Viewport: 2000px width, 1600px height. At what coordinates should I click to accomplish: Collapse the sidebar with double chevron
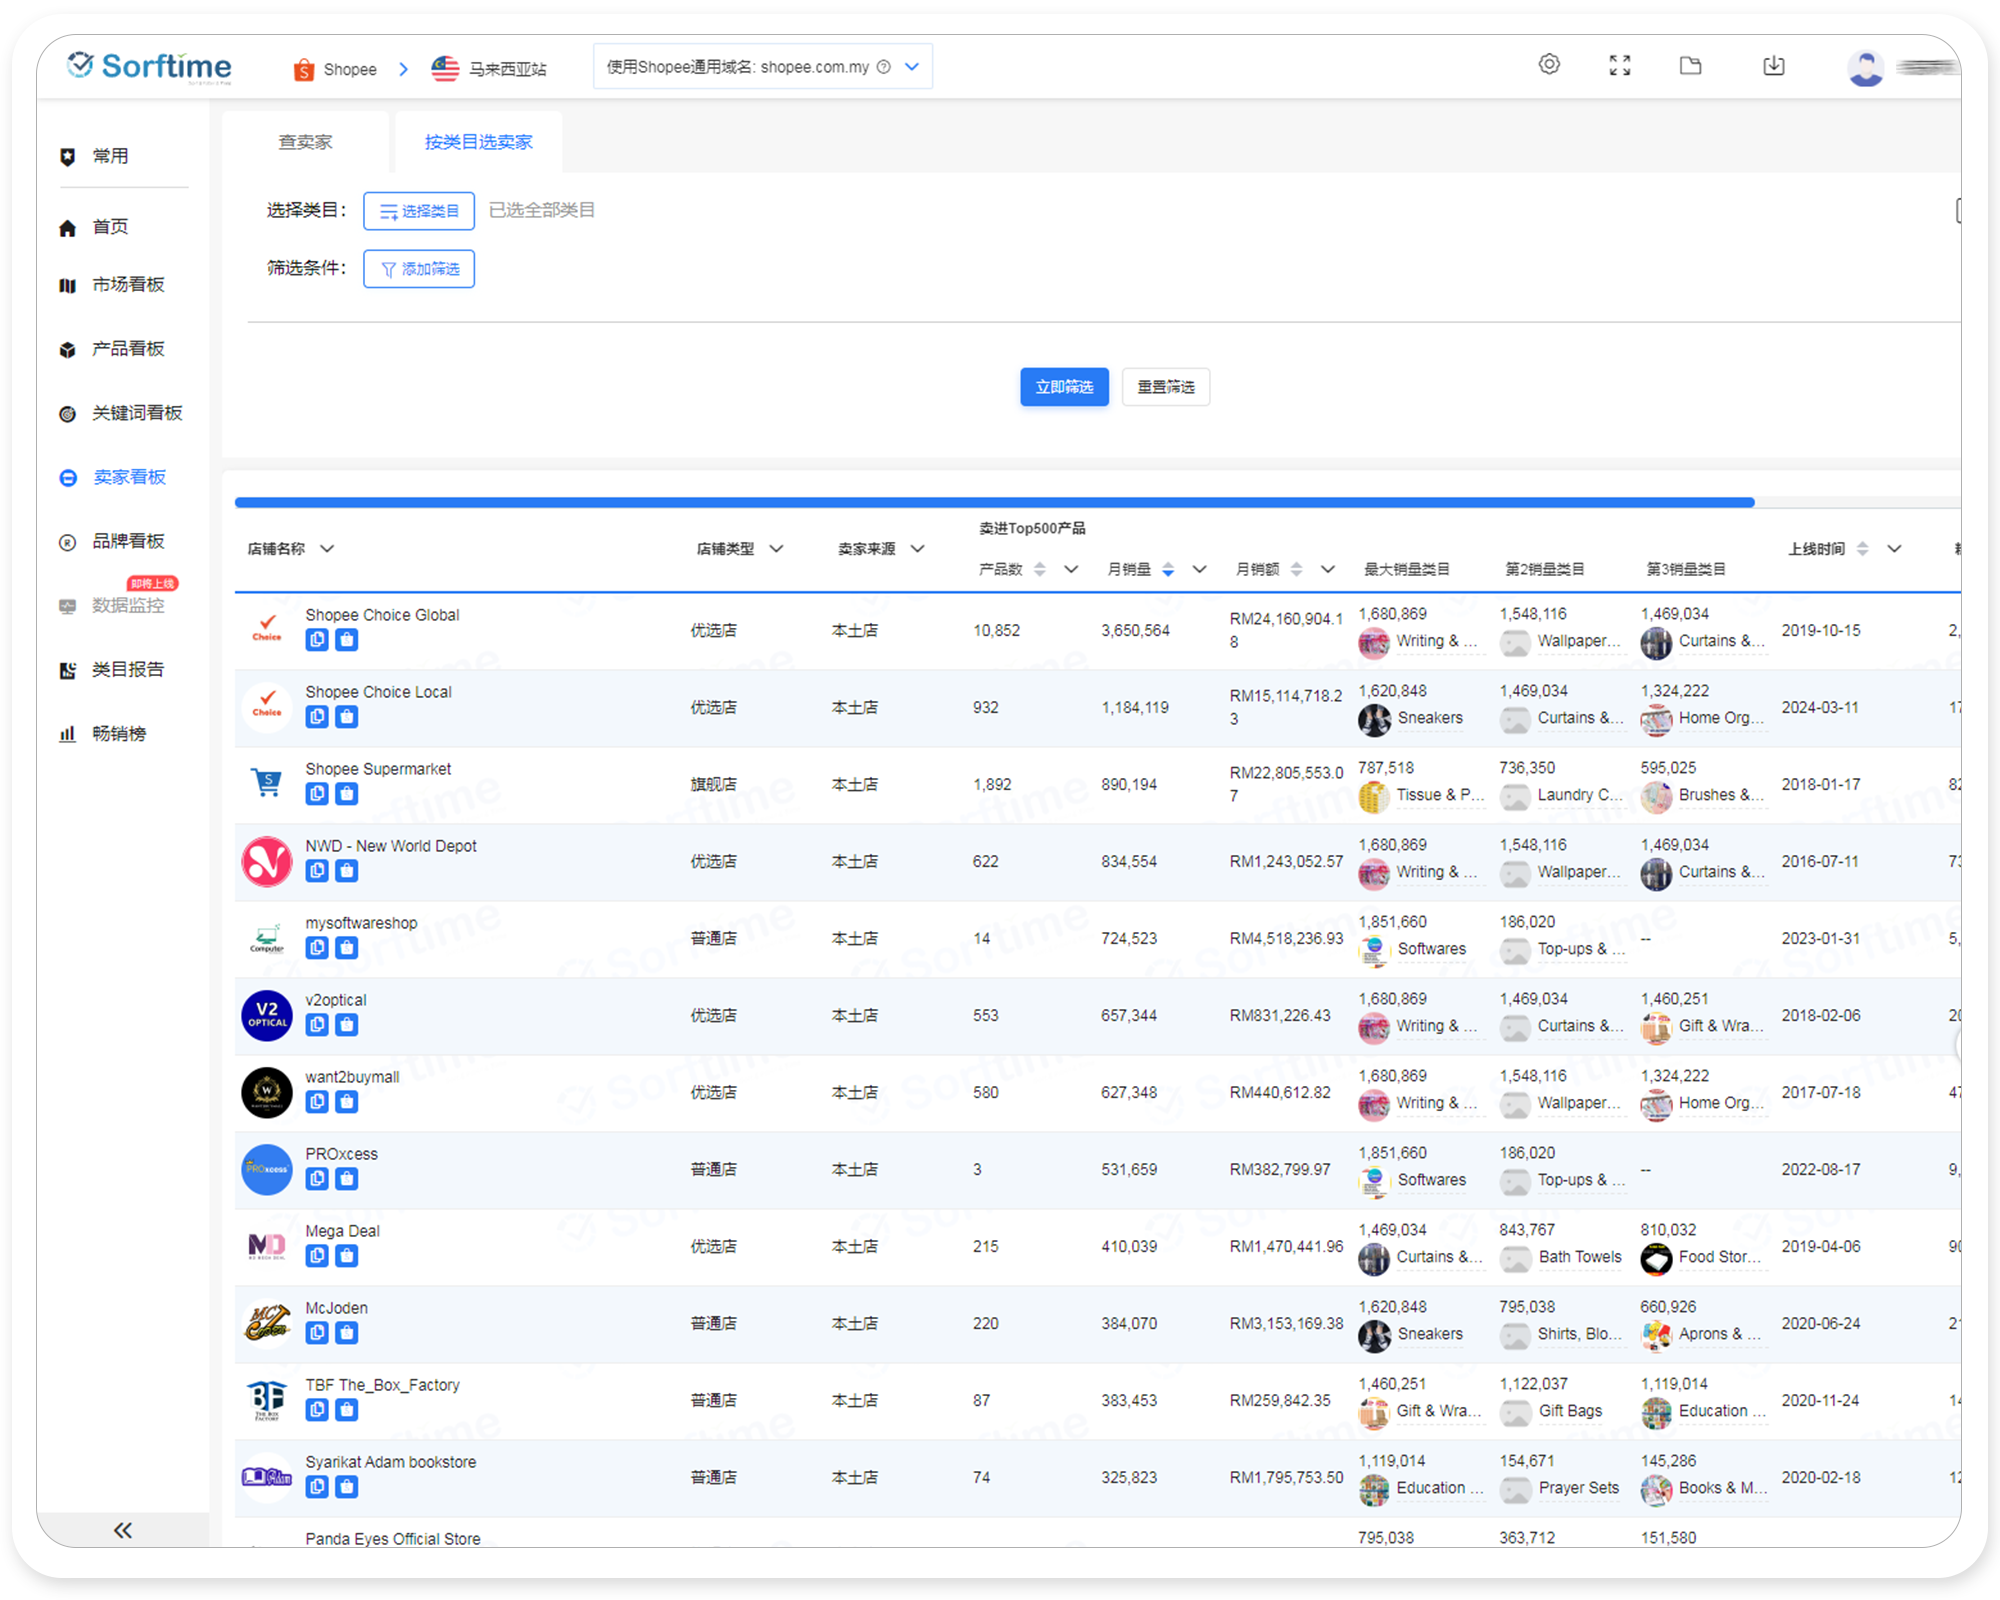click(x=122, y=1530)
